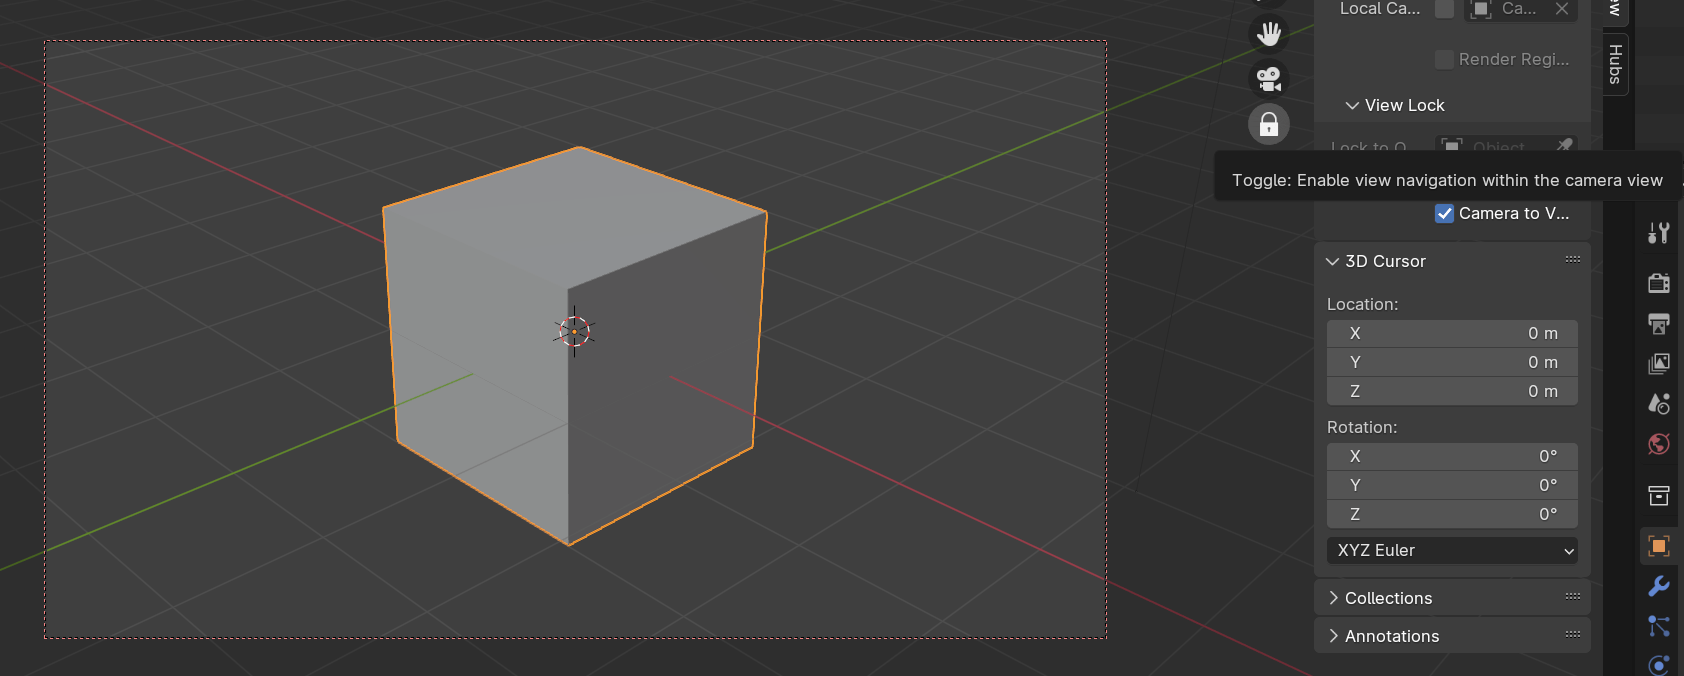
Task: Open the Physics properties icon
Action: click(1659, 665)
